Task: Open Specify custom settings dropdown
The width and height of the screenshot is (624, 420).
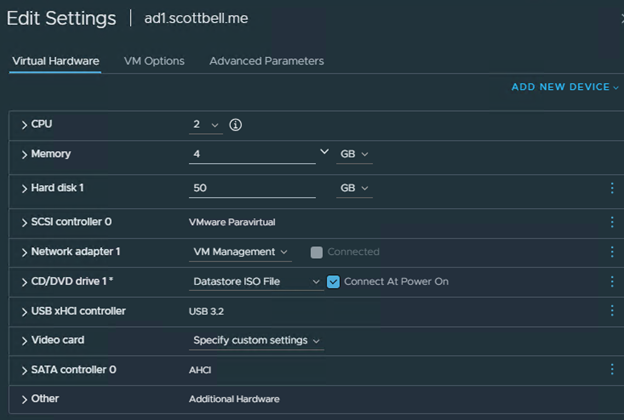Action: point(257,341)
